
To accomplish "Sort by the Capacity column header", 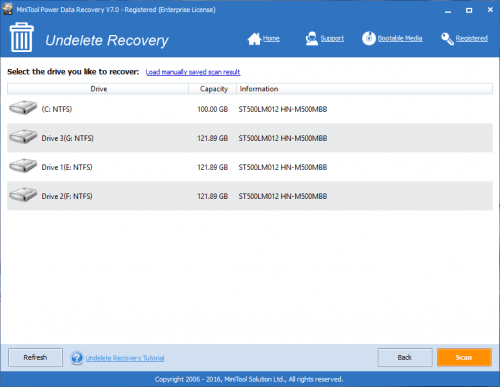I will [213, 89].
